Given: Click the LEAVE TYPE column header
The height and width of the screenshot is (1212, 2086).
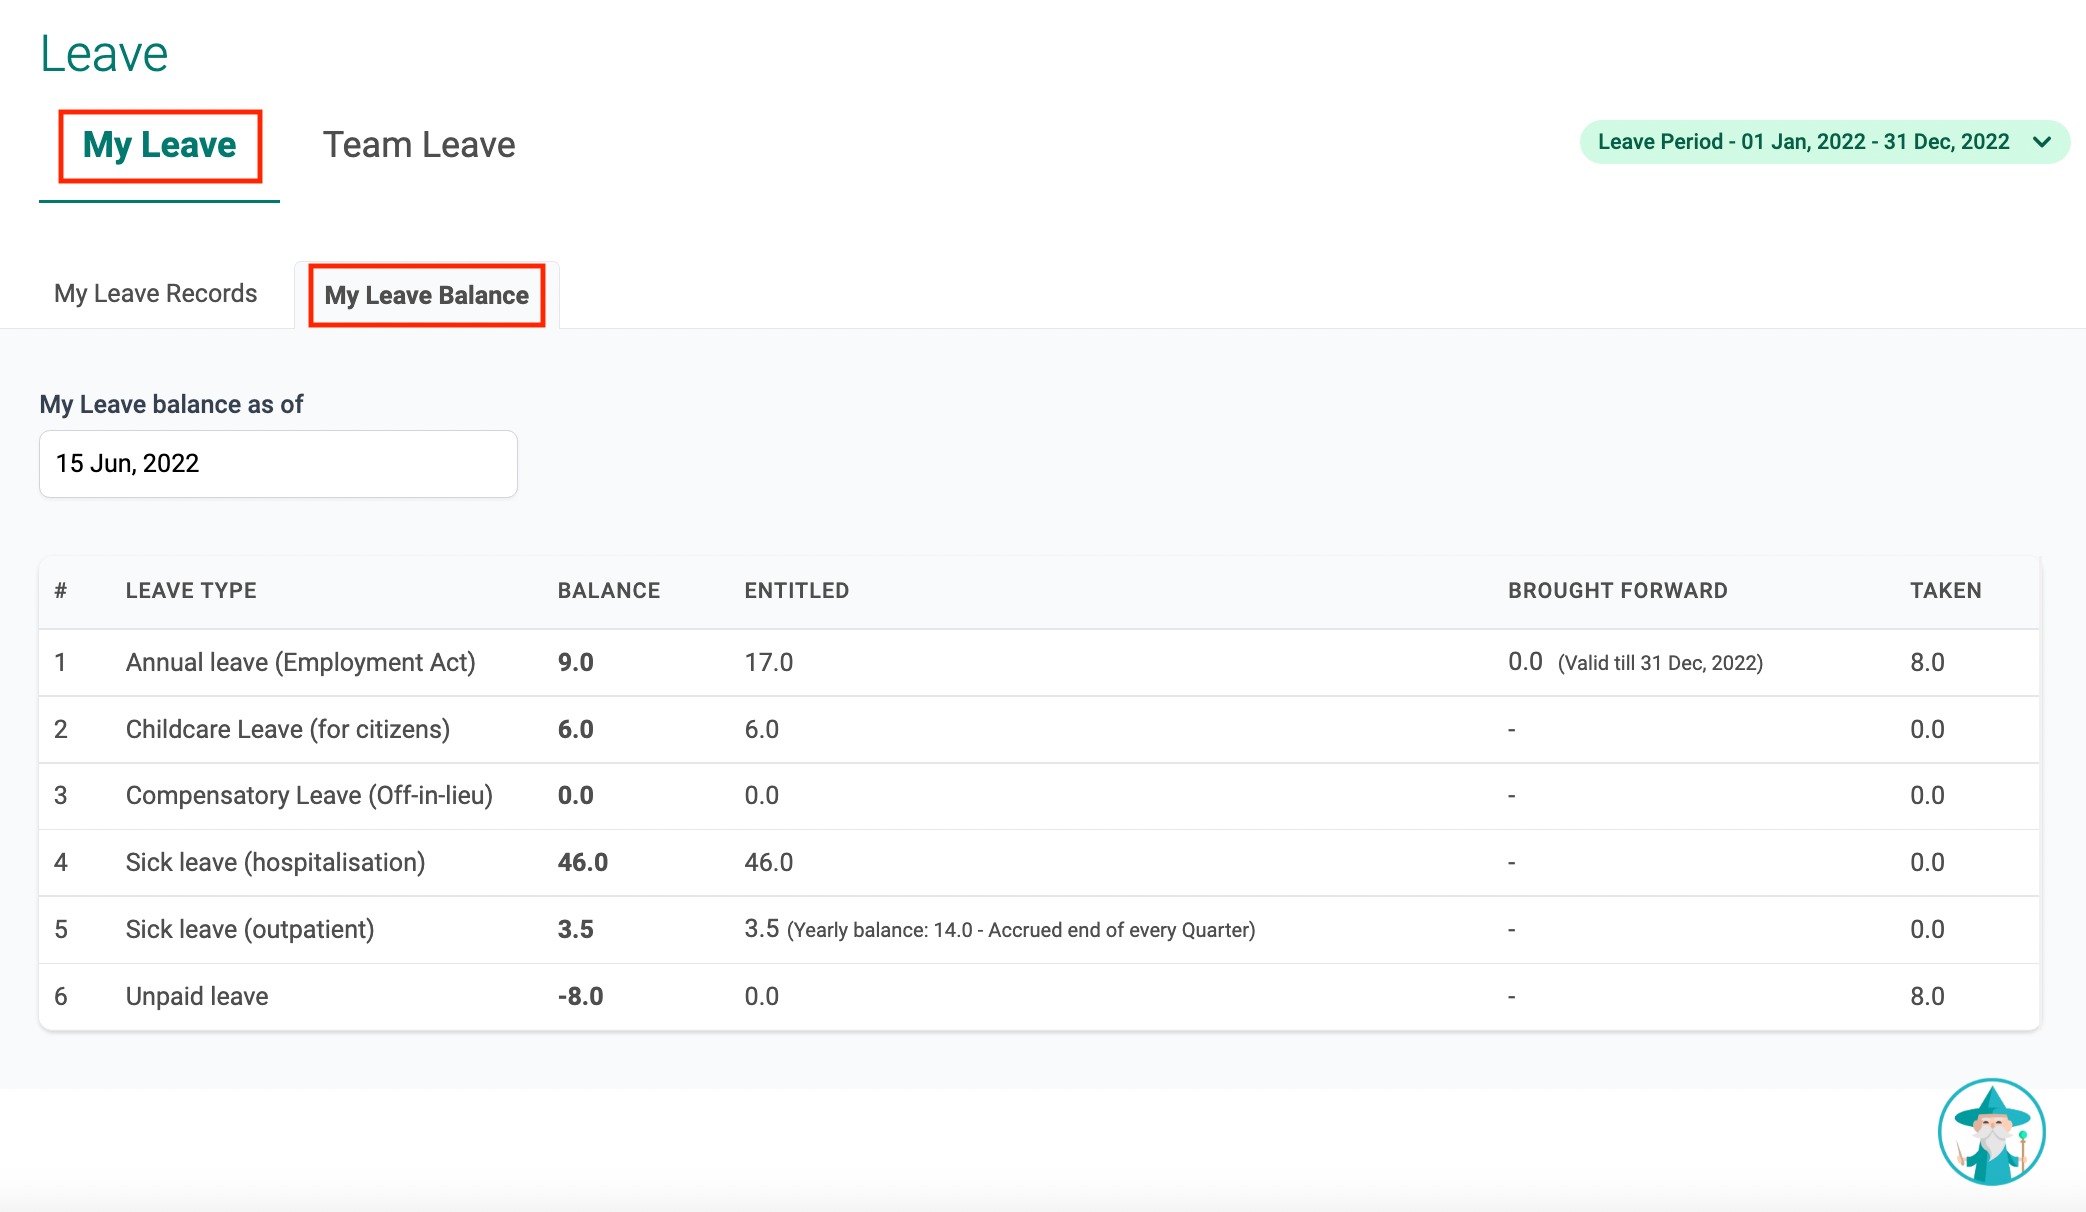Looking at the screenshot, I should (x=191, y=590).
